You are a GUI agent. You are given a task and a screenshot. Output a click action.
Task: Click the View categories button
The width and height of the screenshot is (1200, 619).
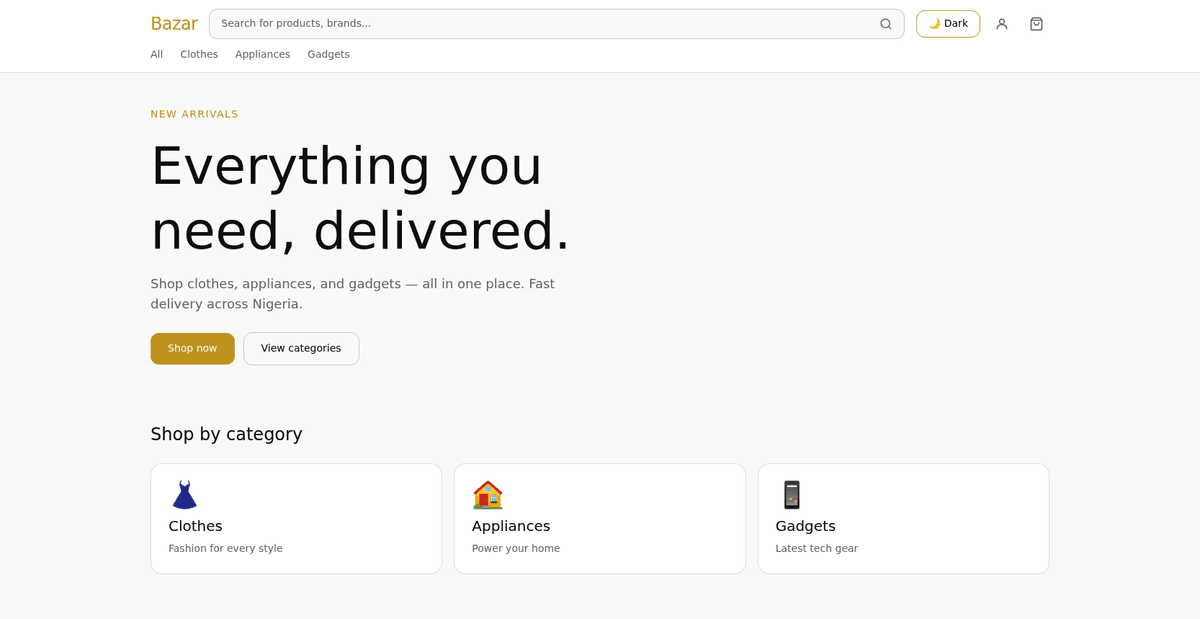(x=301, y=348)
